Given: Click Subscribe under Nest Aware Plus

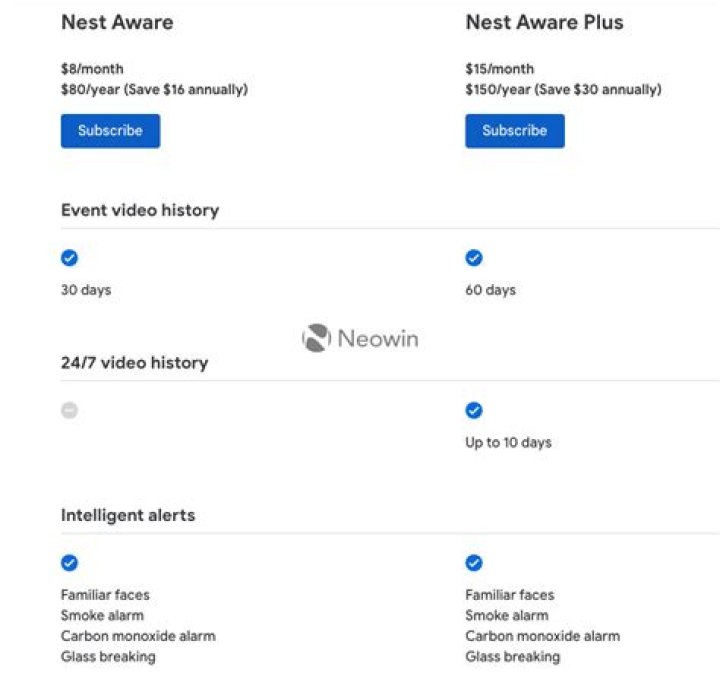Looking at the screenshot, I should [514, 131].
